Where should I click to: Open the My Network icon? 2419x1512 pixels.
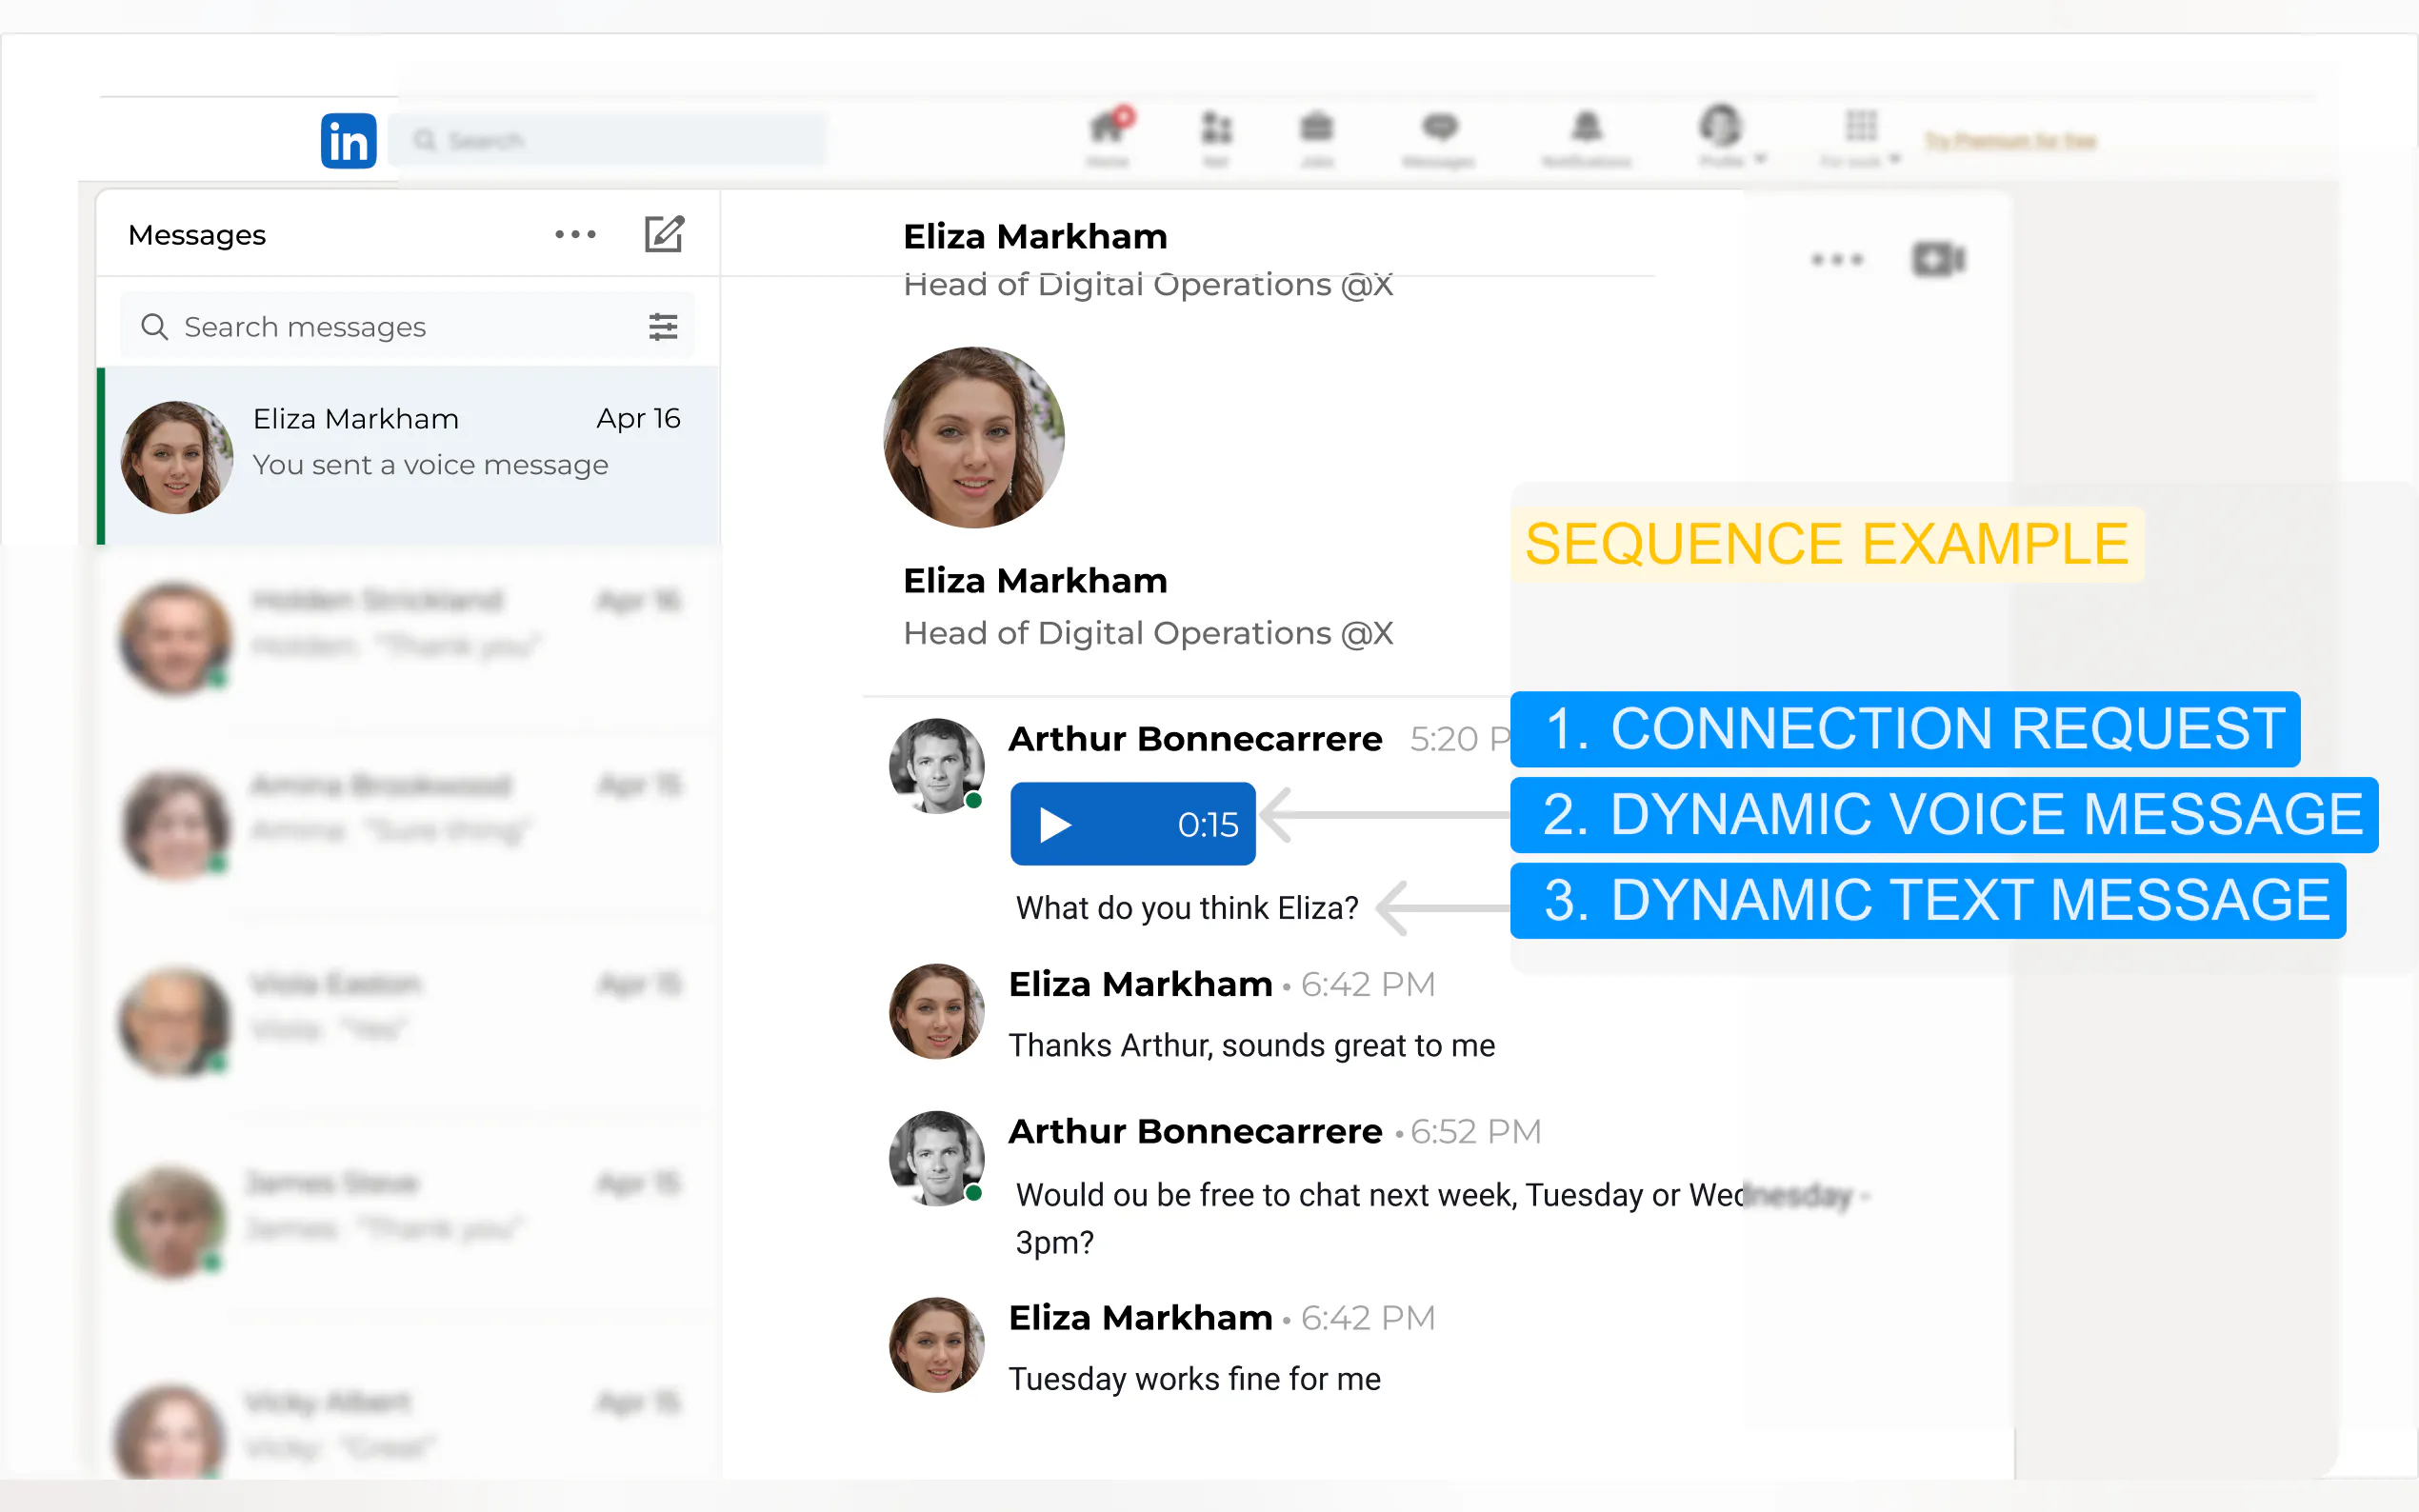pos(1216,129)
